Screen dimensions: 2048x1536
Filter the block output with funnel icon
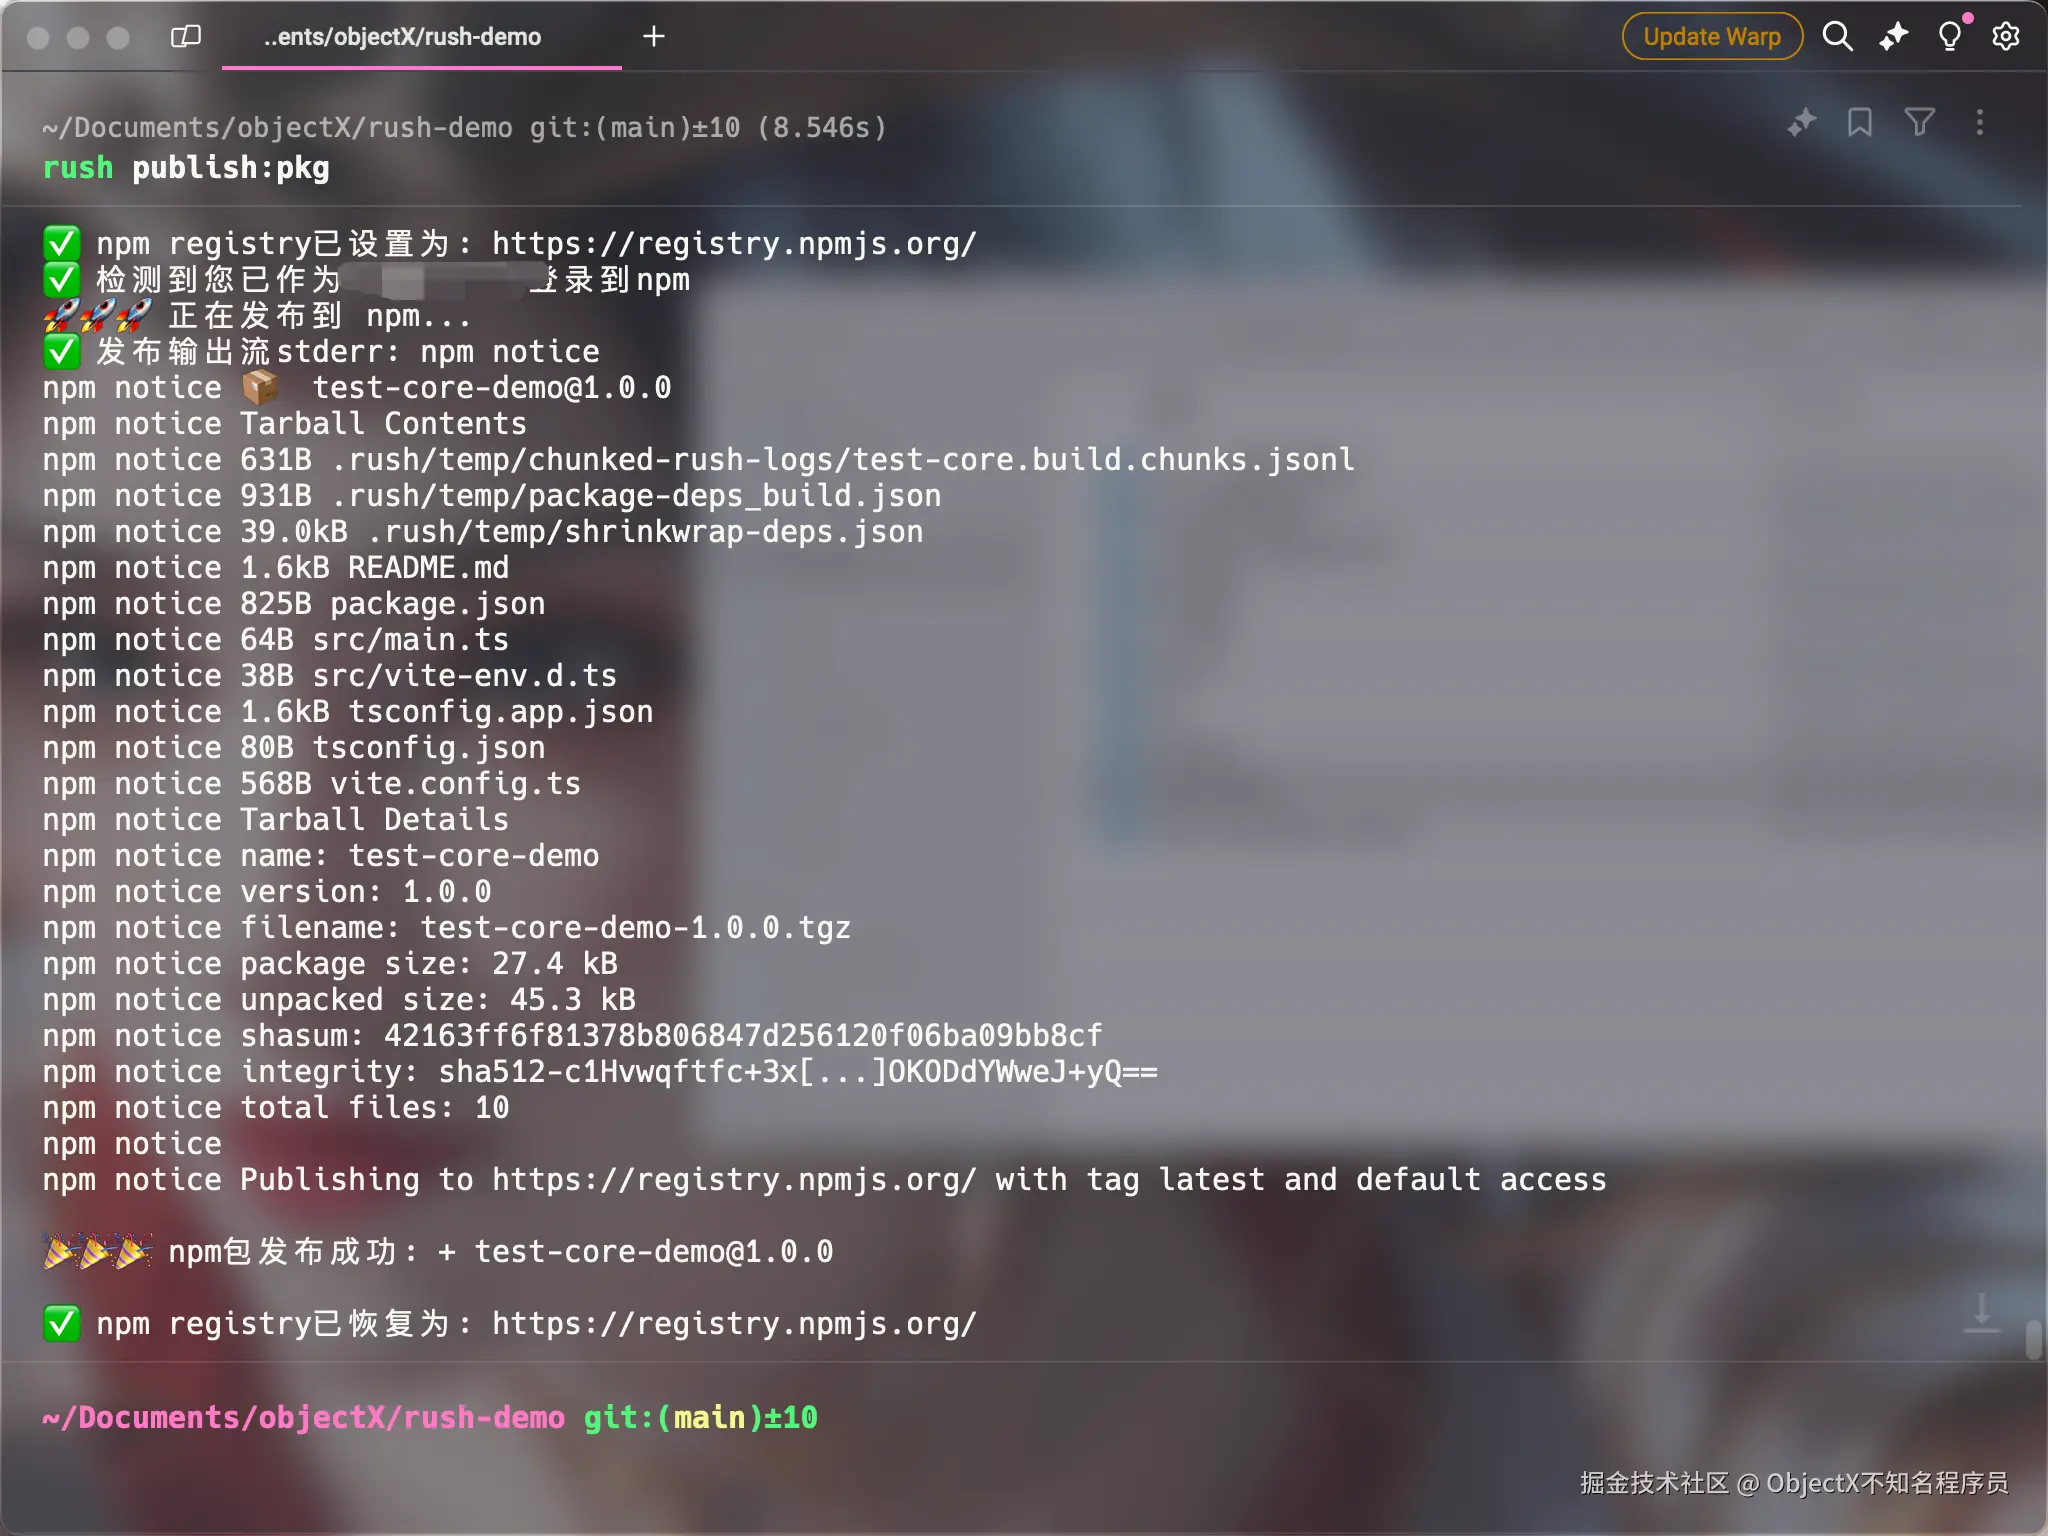click(1919, 123)
